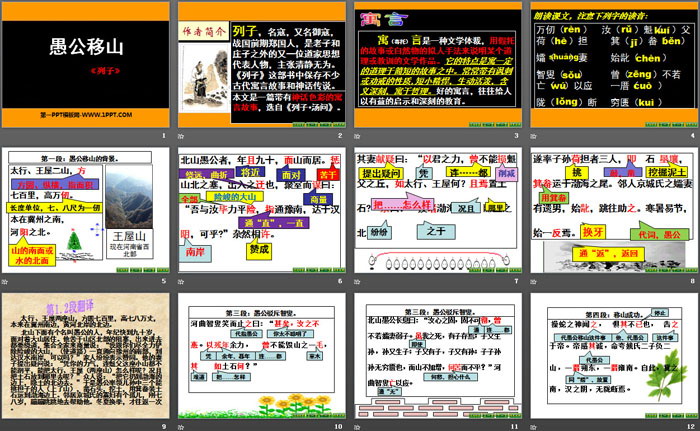Click slide number 6 label
The image size is (700, 431).
click(340, 281)
